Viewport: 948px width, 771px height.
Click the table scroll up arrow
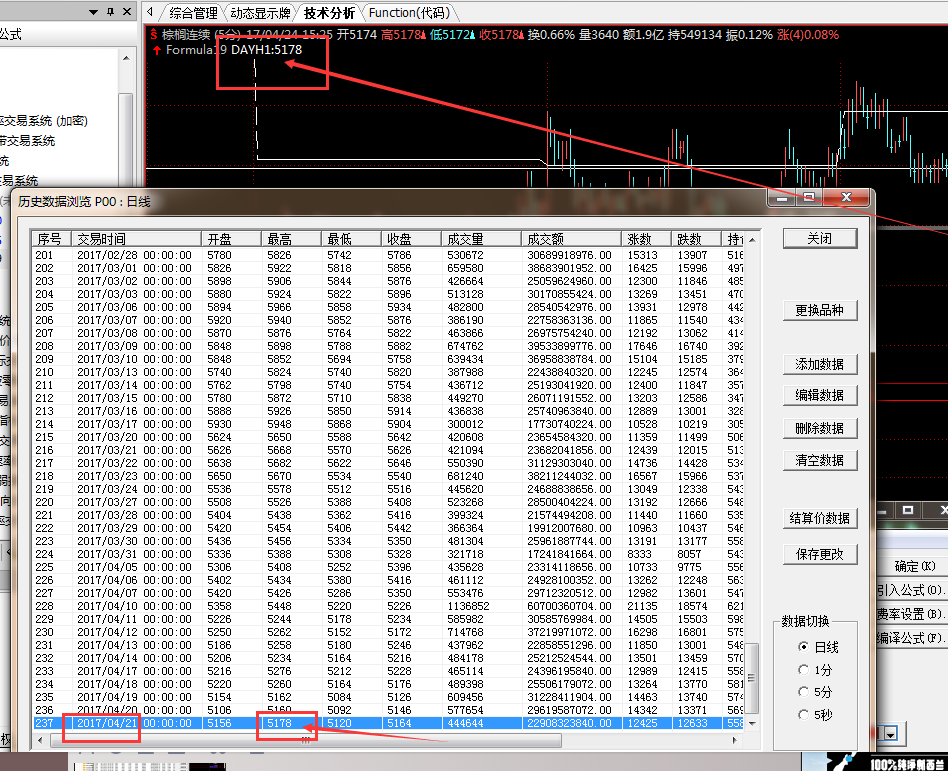pyautogui.click(x=752, y=240)
